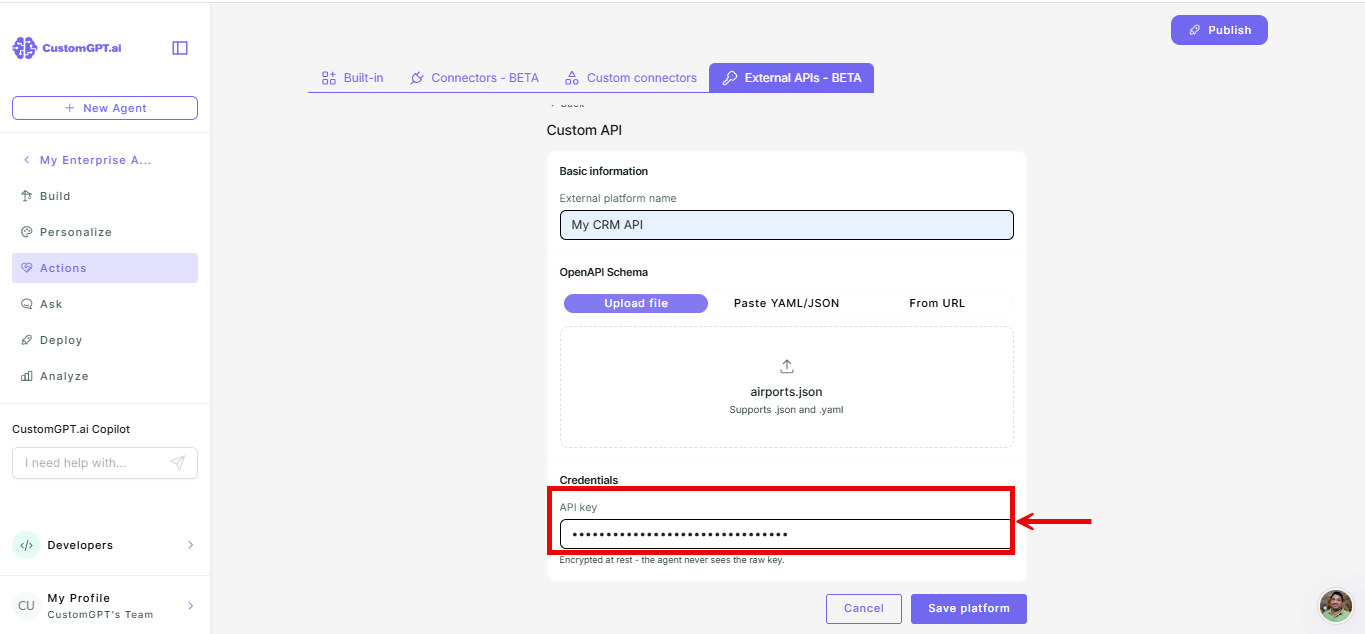Switch to Custom connectors tab

coord(631,78)
